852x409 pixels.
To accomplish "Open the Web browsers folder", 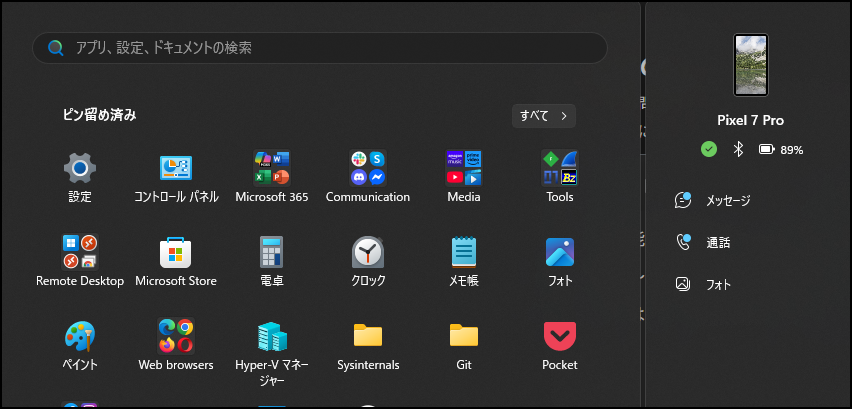I will pos(176,344).
